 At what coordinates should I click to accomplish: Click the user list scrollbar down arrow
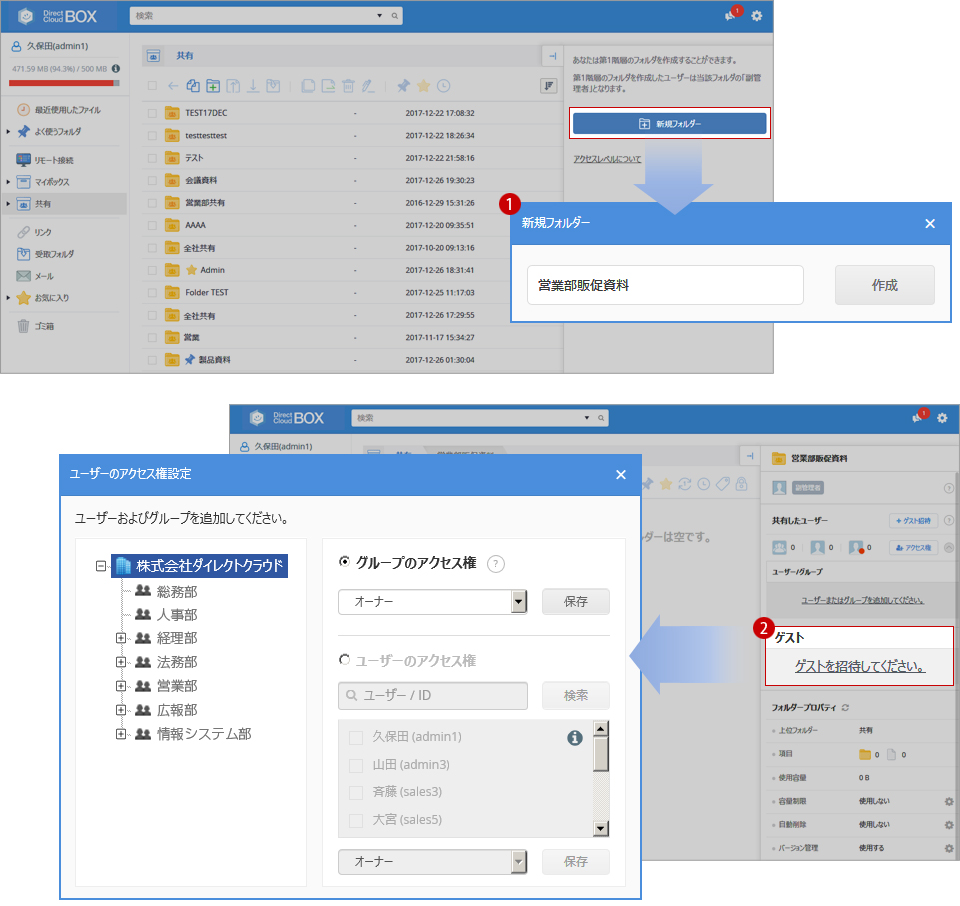click(601, 827)
